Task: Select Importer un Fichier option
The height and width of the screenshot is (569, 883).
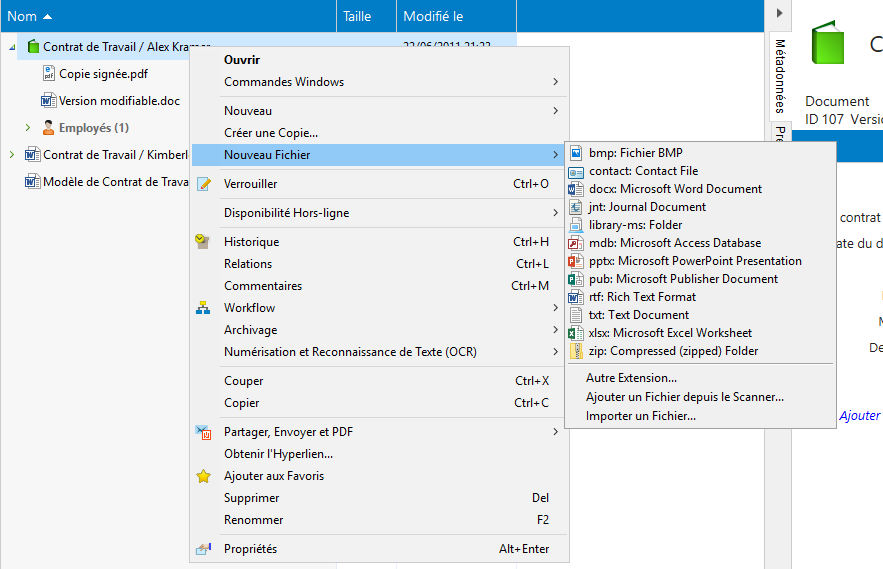Action: 640,416
